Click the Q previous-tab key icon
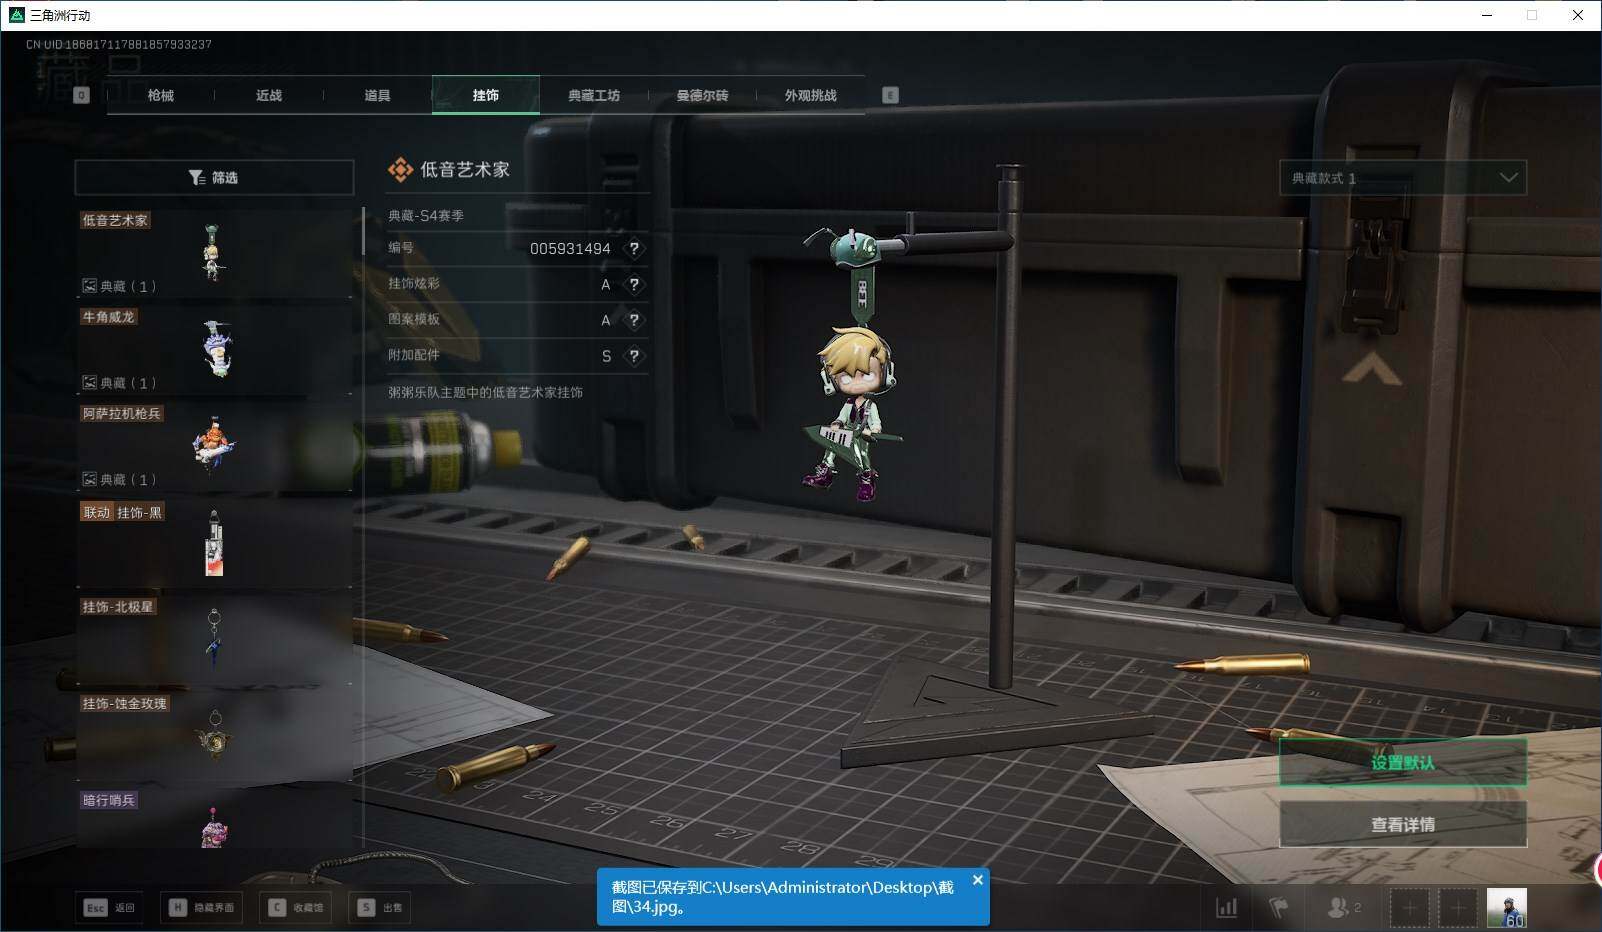The width and height of the screenshot is (1602, 932). click(82, 95)
